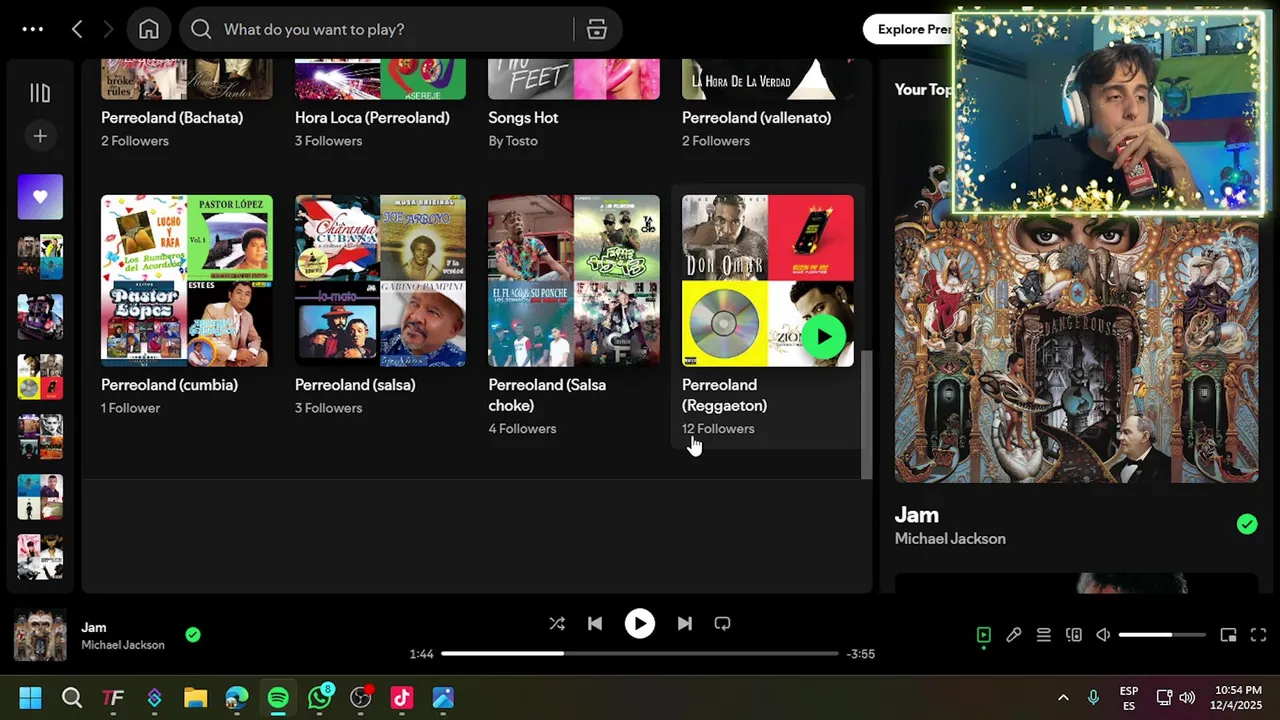Show lyrics with microphone icon
The height and width of the screenshot is (720, 1280).
1014,635
